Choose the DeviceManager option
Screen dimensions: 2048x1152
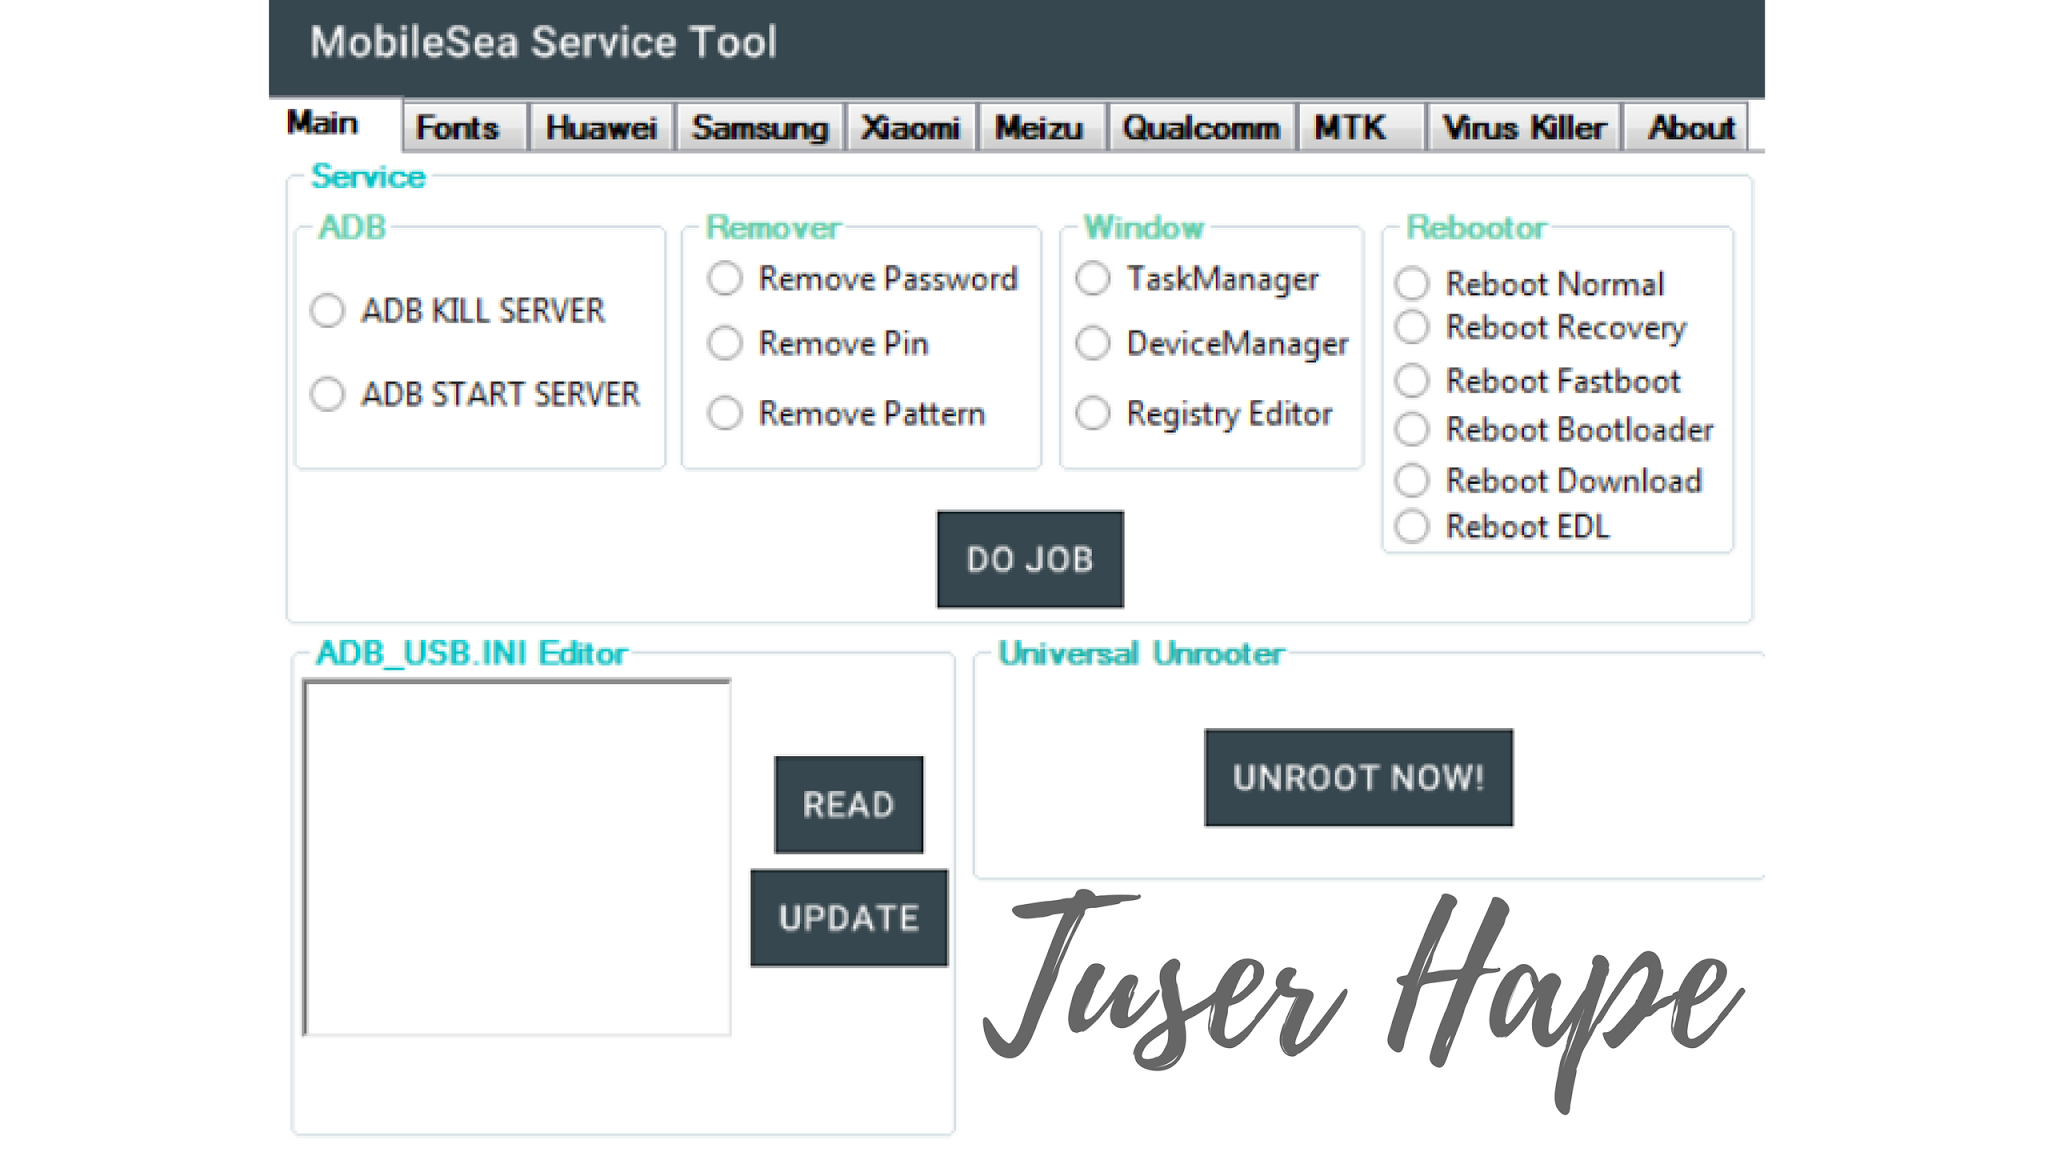(x=1093, y=343)
